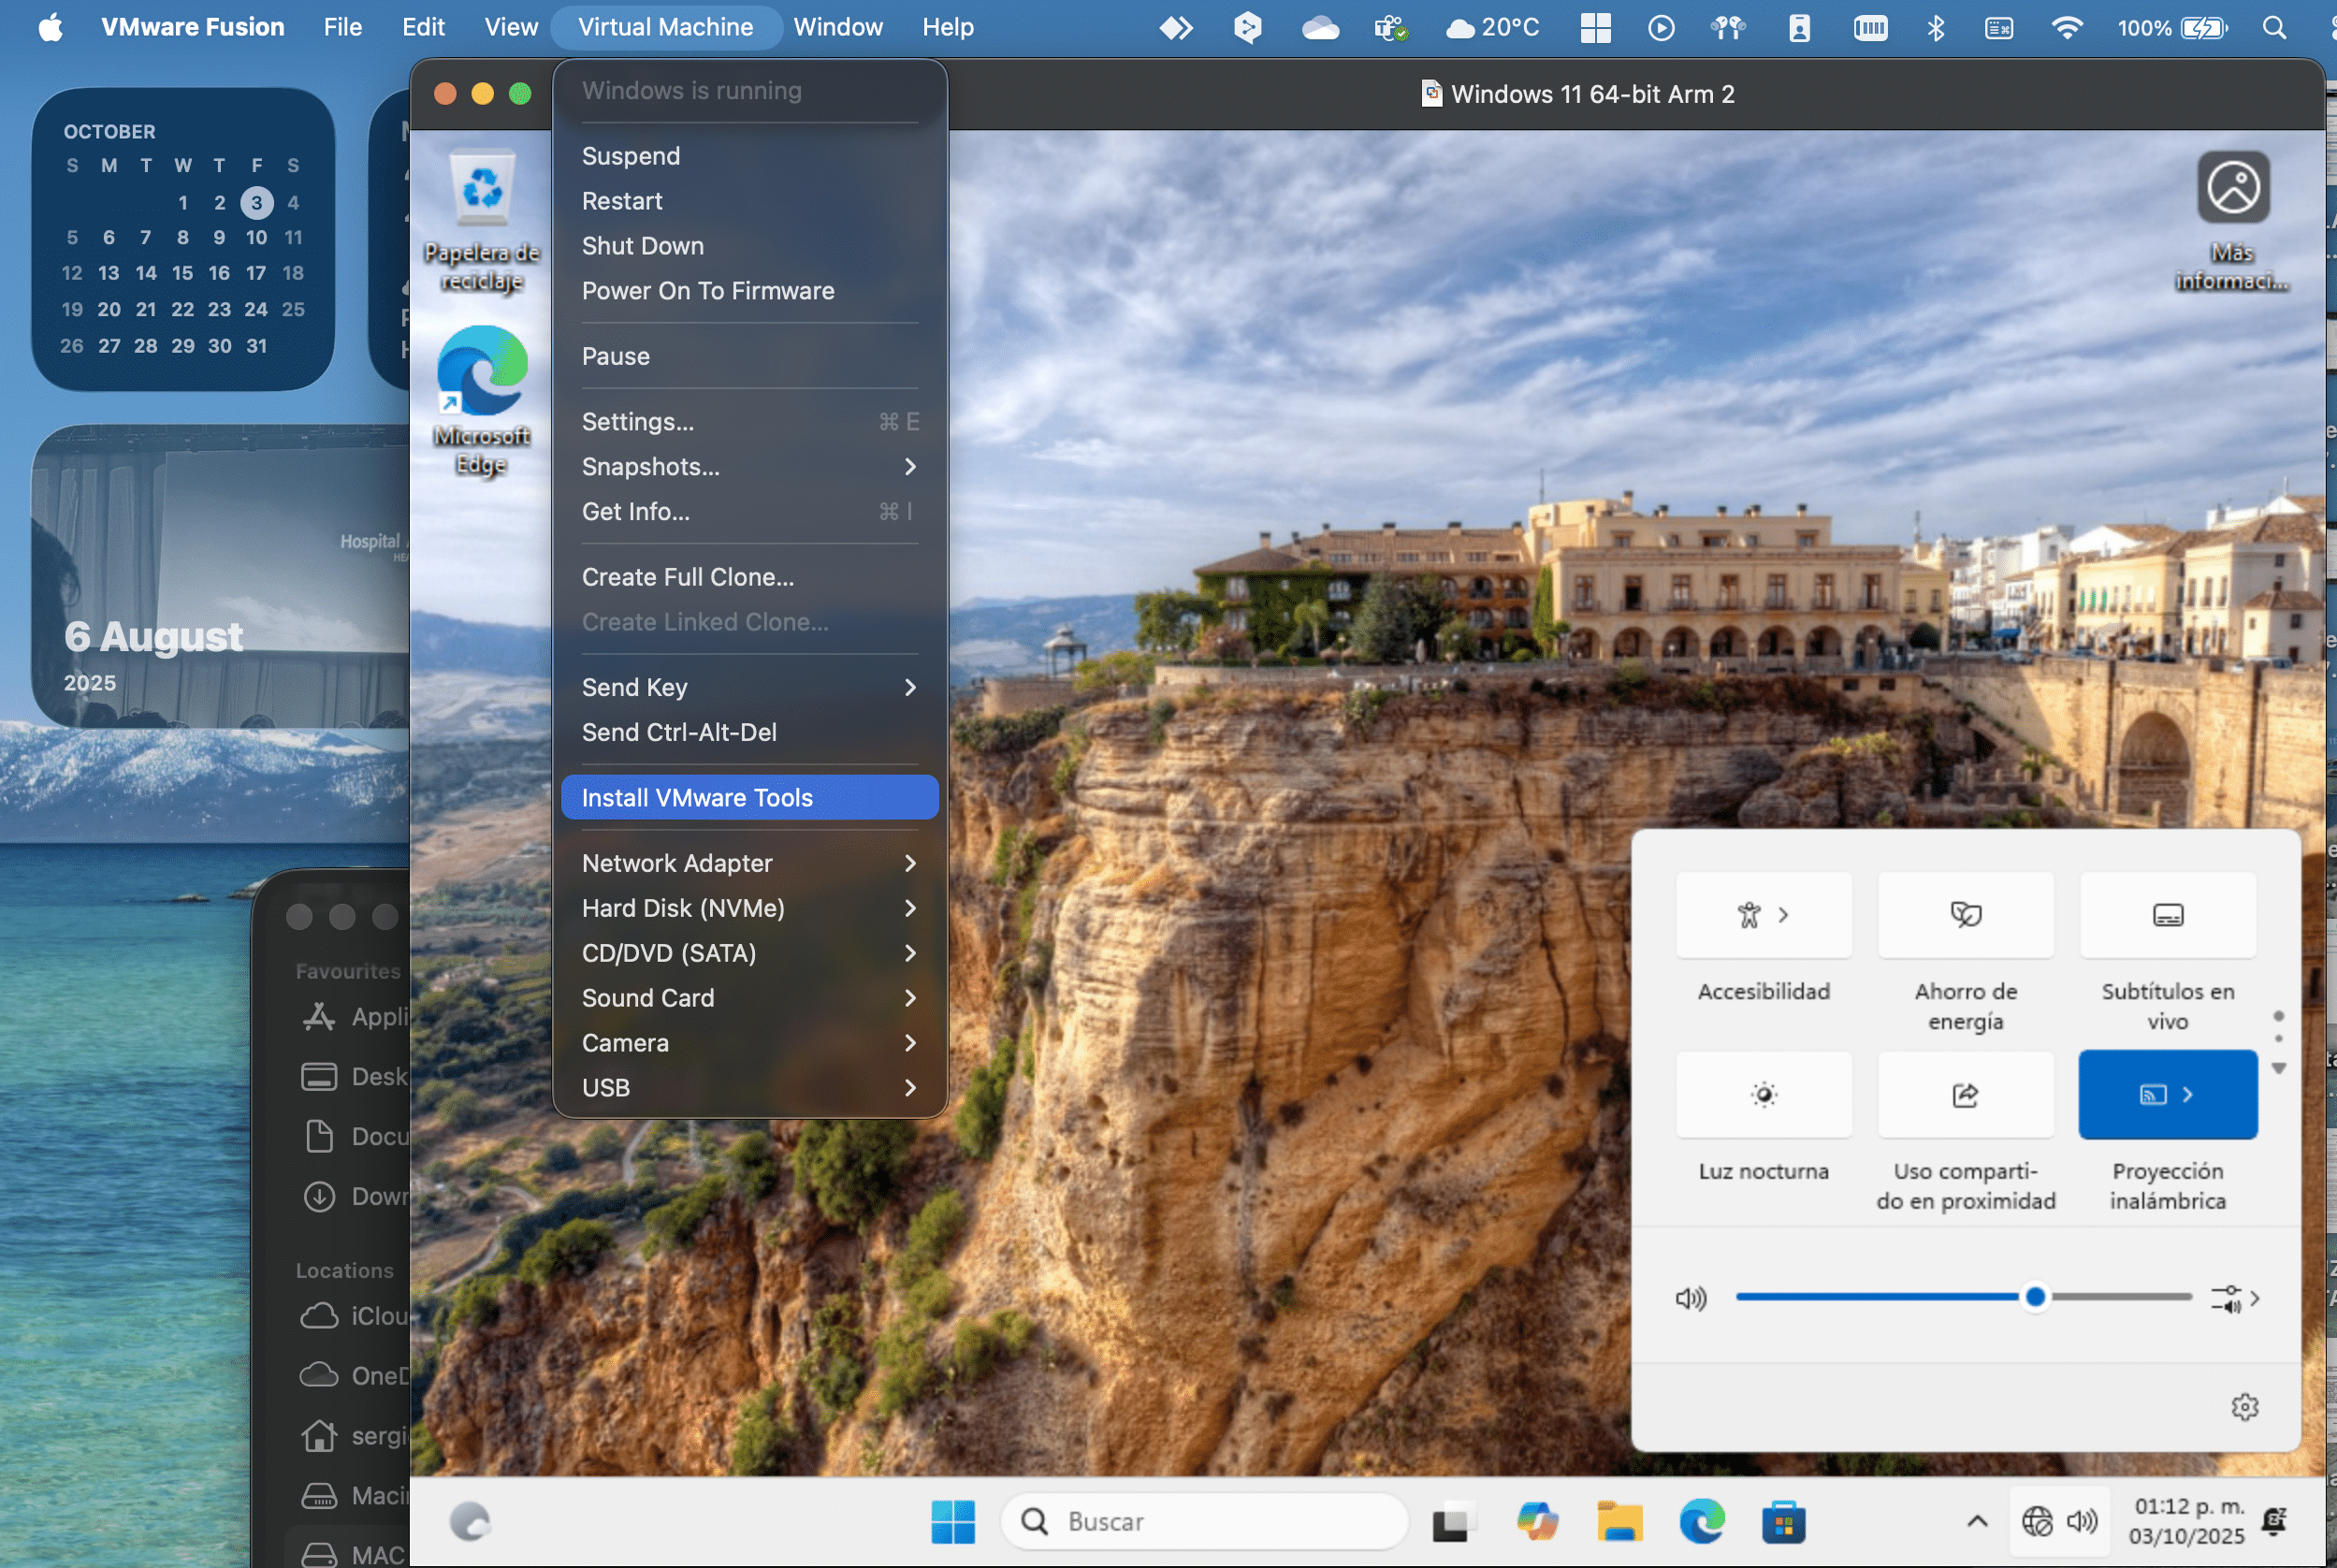Open quick settings with the gear icon
Image resolution: width=2337 pixels, height=1568 pixels.
2245,1407
